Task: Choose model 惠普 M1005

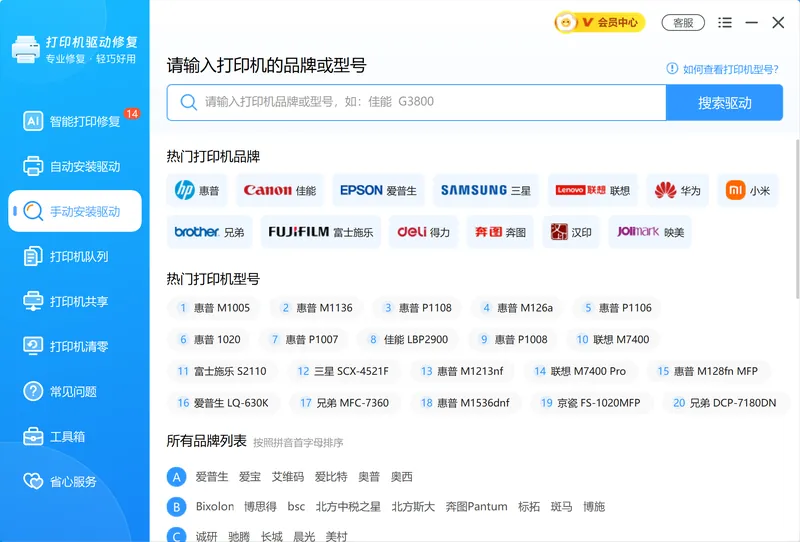Action: tap(213, 308)
